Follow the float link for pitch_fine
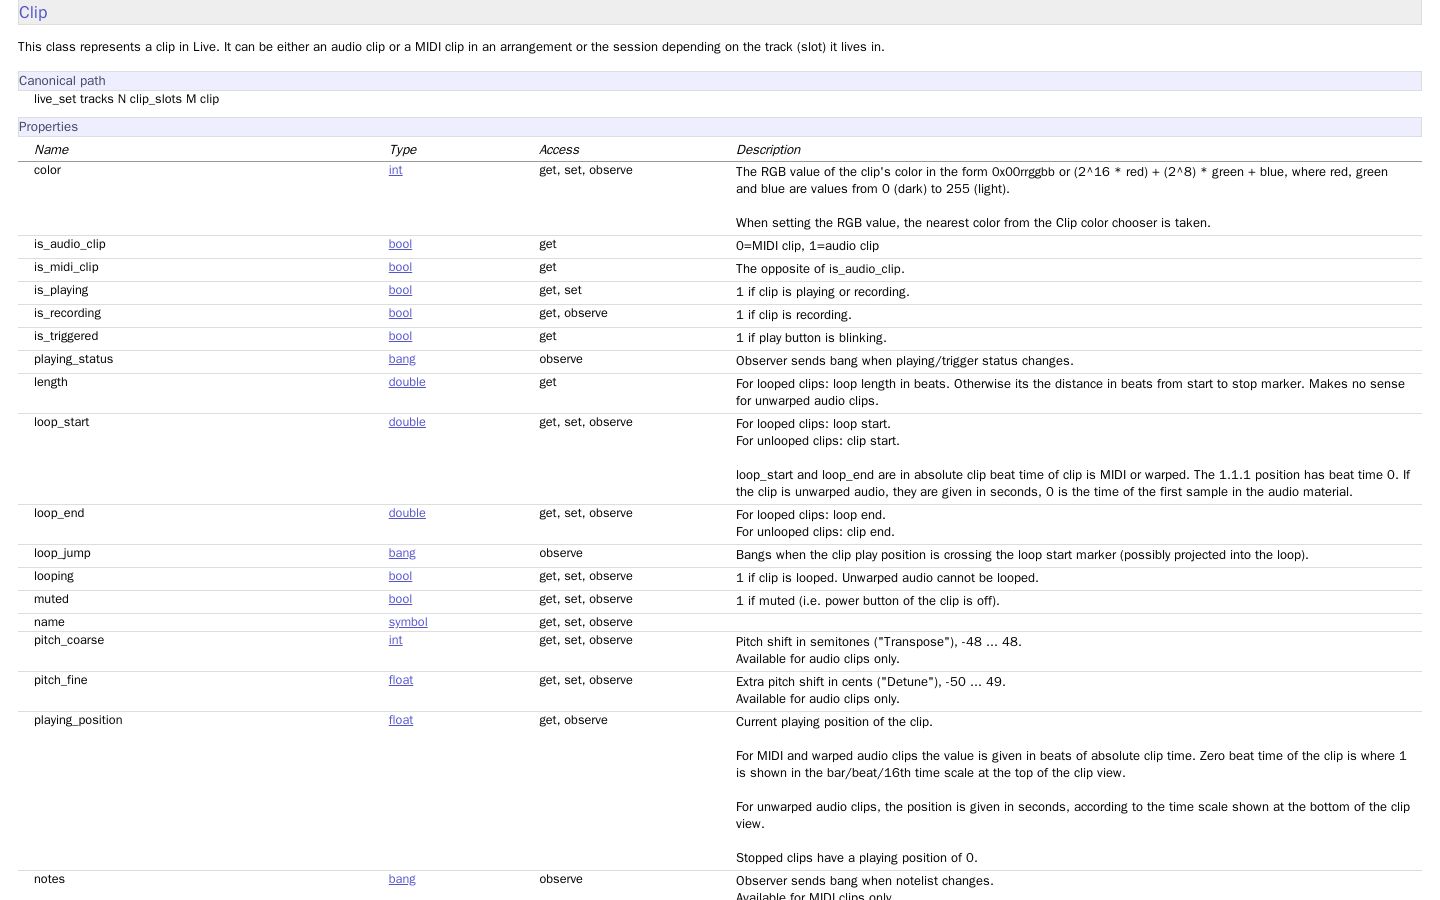Screen dimensions: 1440x900 [401, 680]
